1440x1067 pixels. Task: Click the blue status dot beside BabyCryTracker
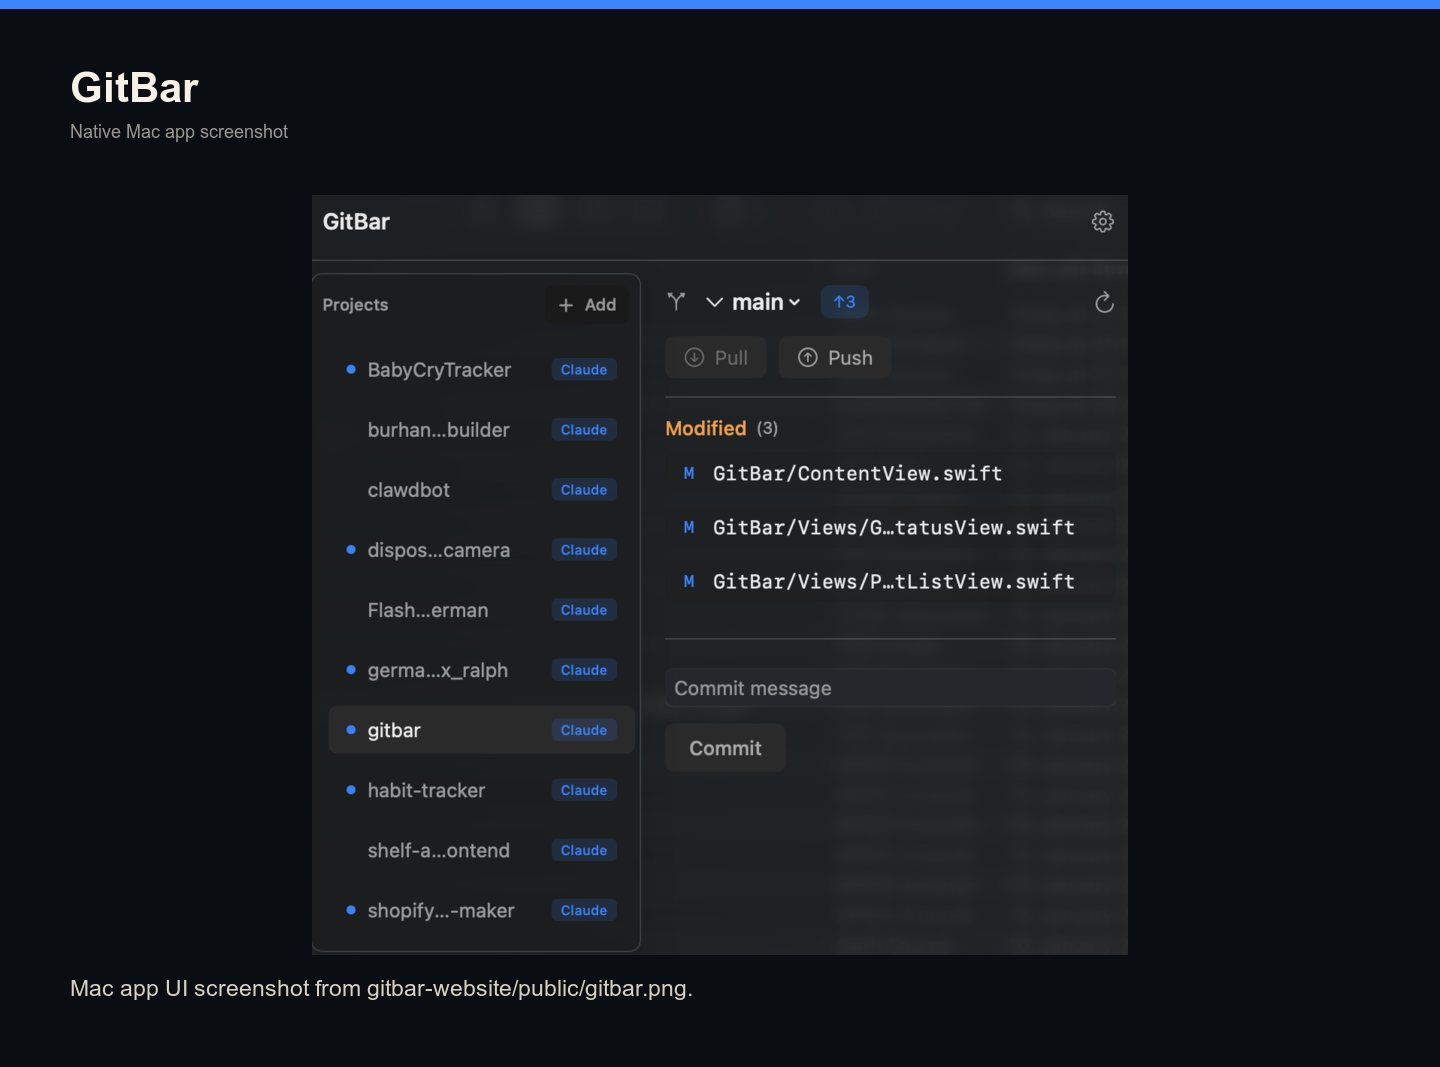pos(351,369)
